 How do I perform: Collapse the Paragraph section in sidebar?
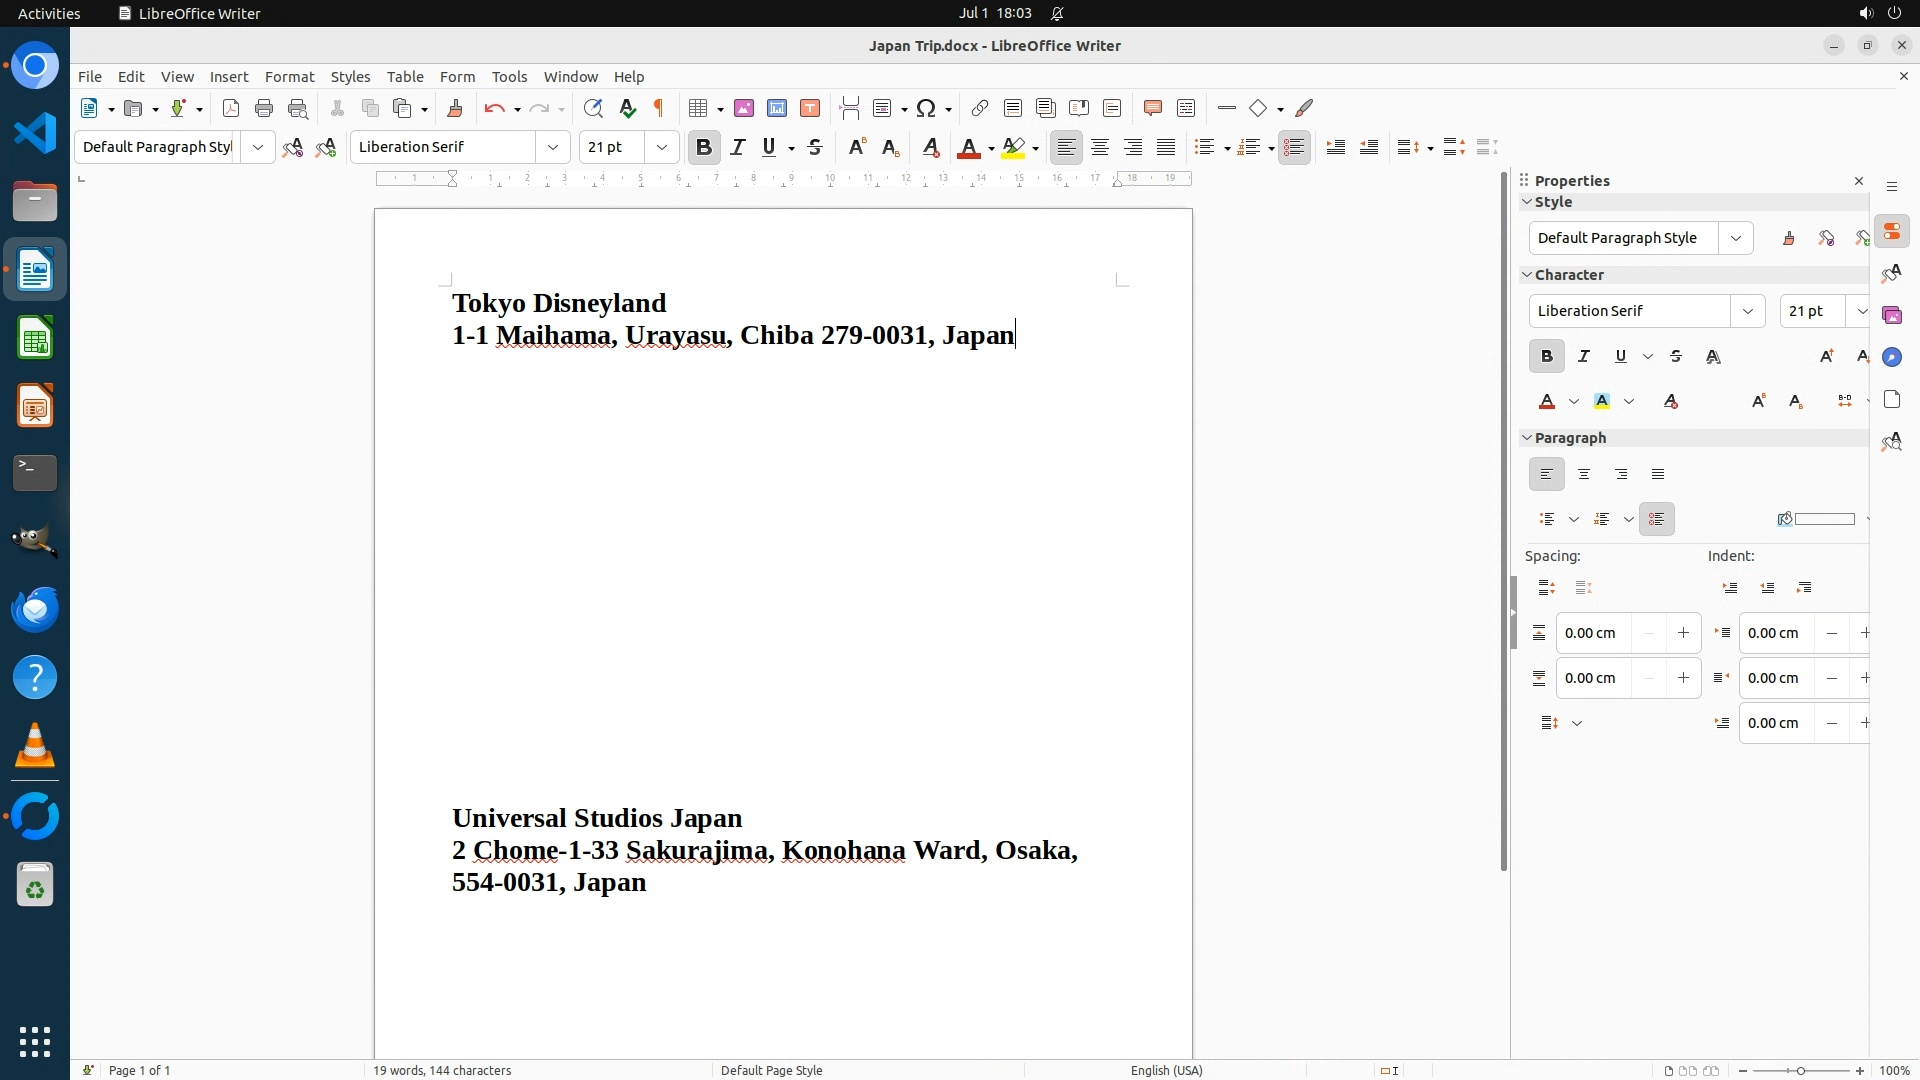pos(1527,438)
